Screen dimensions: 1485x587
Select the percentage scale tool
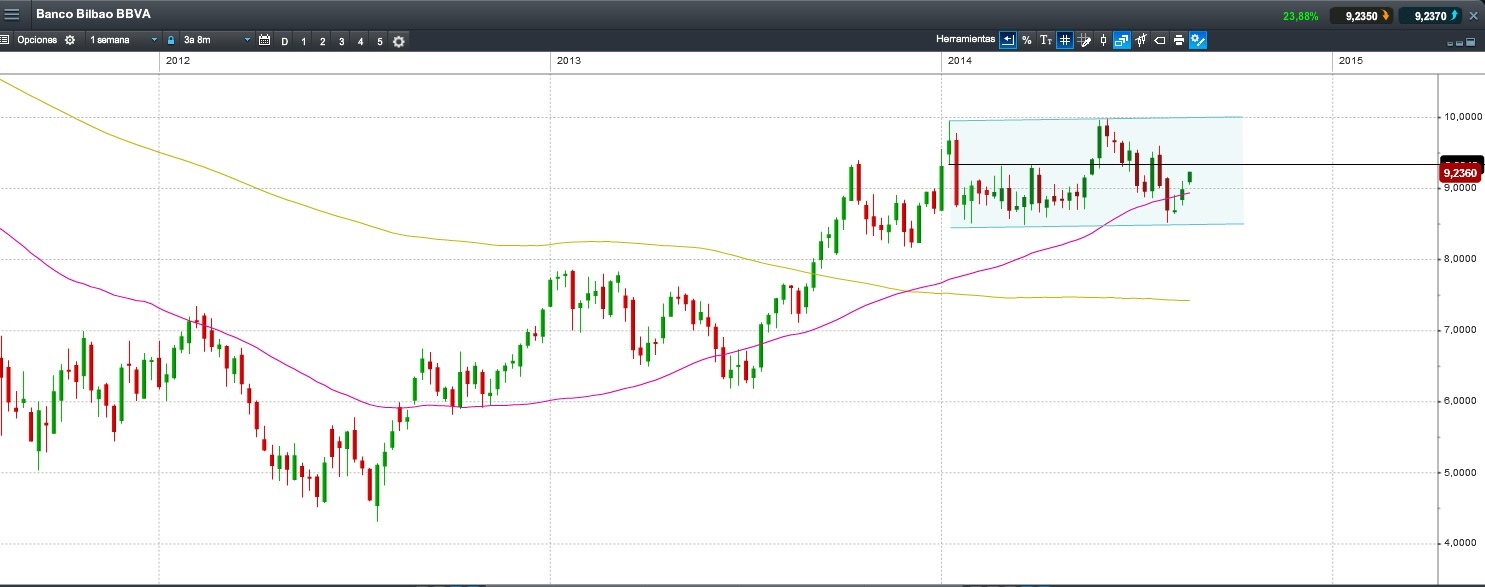coord(1027,41)
